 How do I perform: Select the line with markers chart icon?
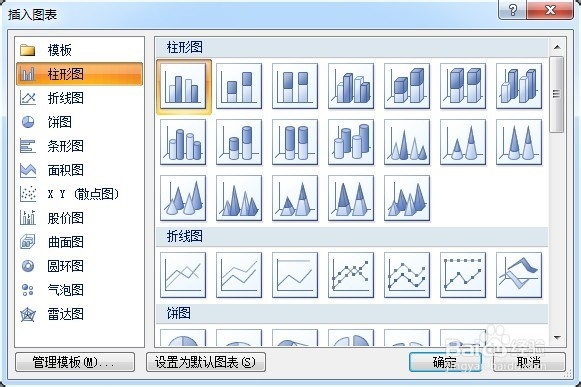[351, 275]
